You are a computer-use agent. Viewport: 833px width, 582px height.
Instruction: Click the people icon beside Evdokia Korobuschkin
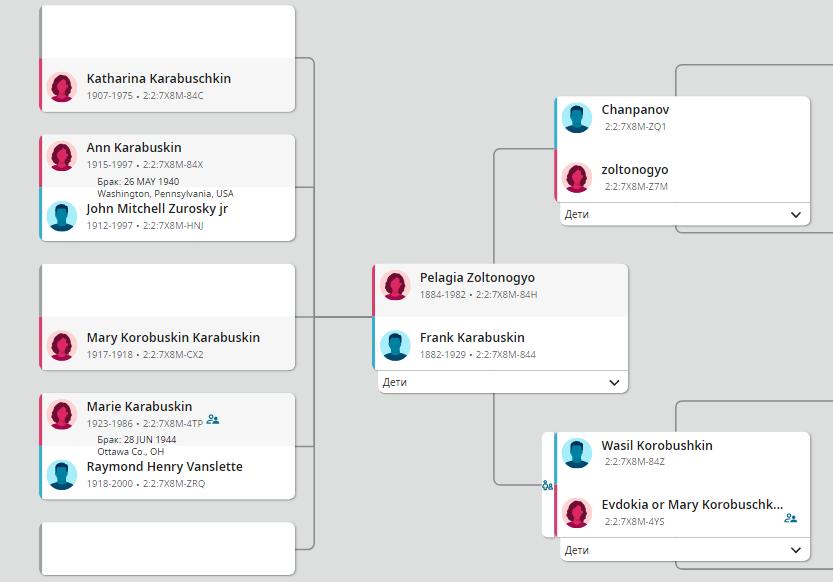(x=790, y=518)
